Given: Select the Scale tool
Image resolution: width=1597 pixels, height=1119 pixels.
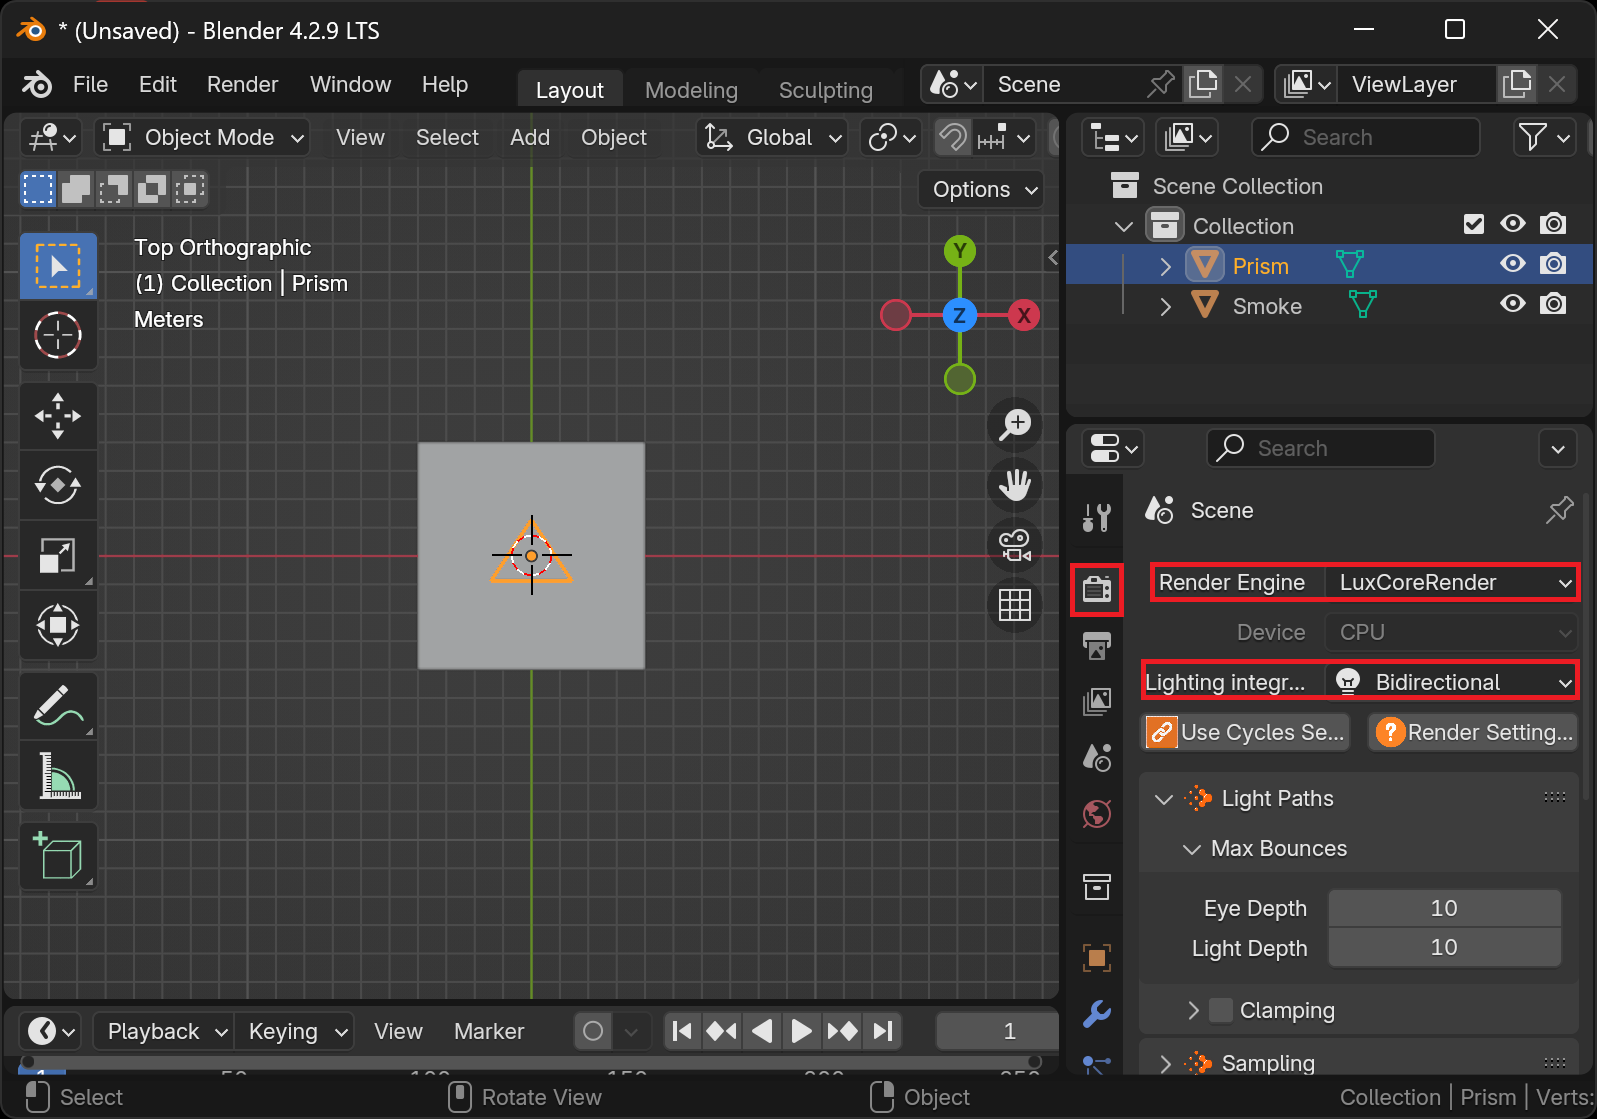Looking at the screenshot, I should click(58, 556).
